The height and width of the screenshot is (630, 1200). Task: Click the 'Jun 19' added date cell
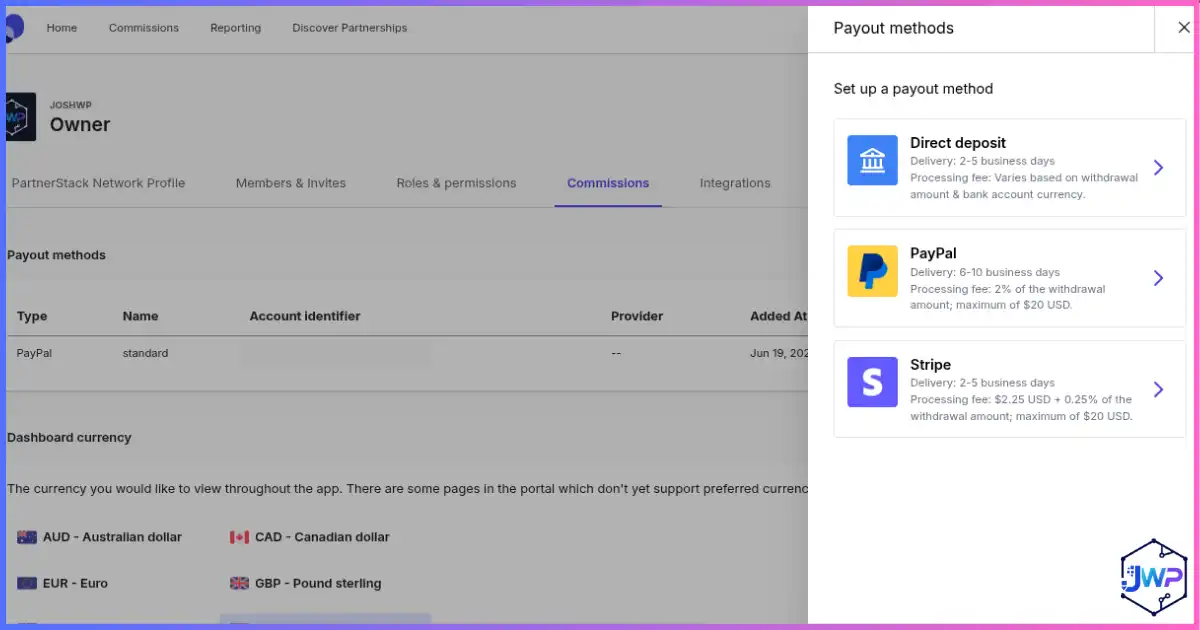778,353
